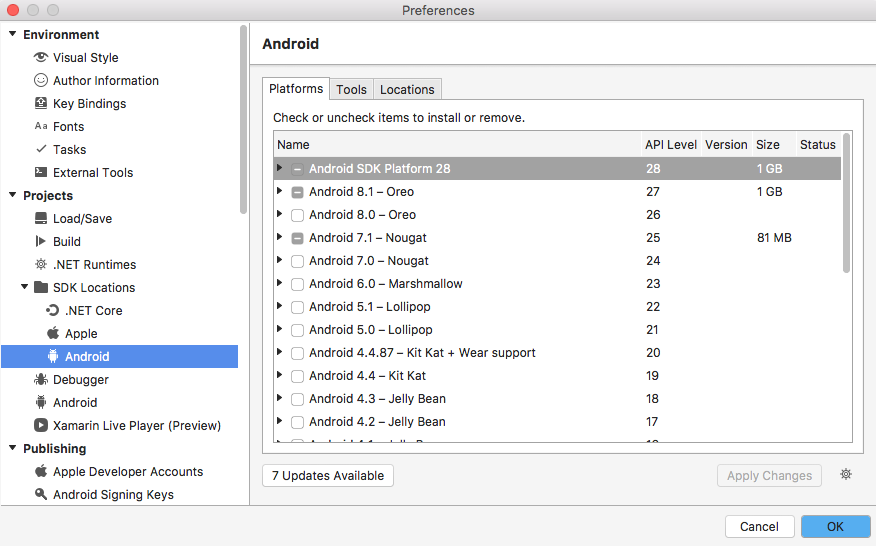Click the Android robot icon in the highlighted row
The height and width of the screenshot is (546, 876).
click(x=53, y=355)
